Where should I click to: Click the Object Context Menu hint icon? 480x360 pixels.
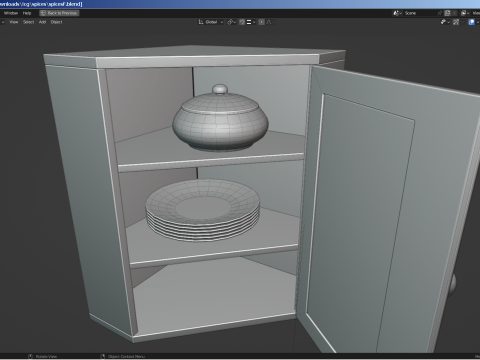click(103, 356)
